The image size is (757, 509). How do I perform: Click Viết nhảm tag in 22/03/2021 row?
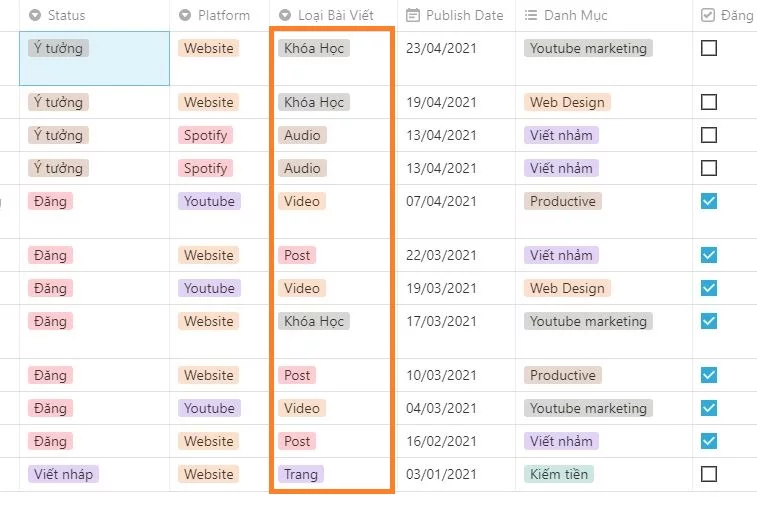(x=561, y=255)
